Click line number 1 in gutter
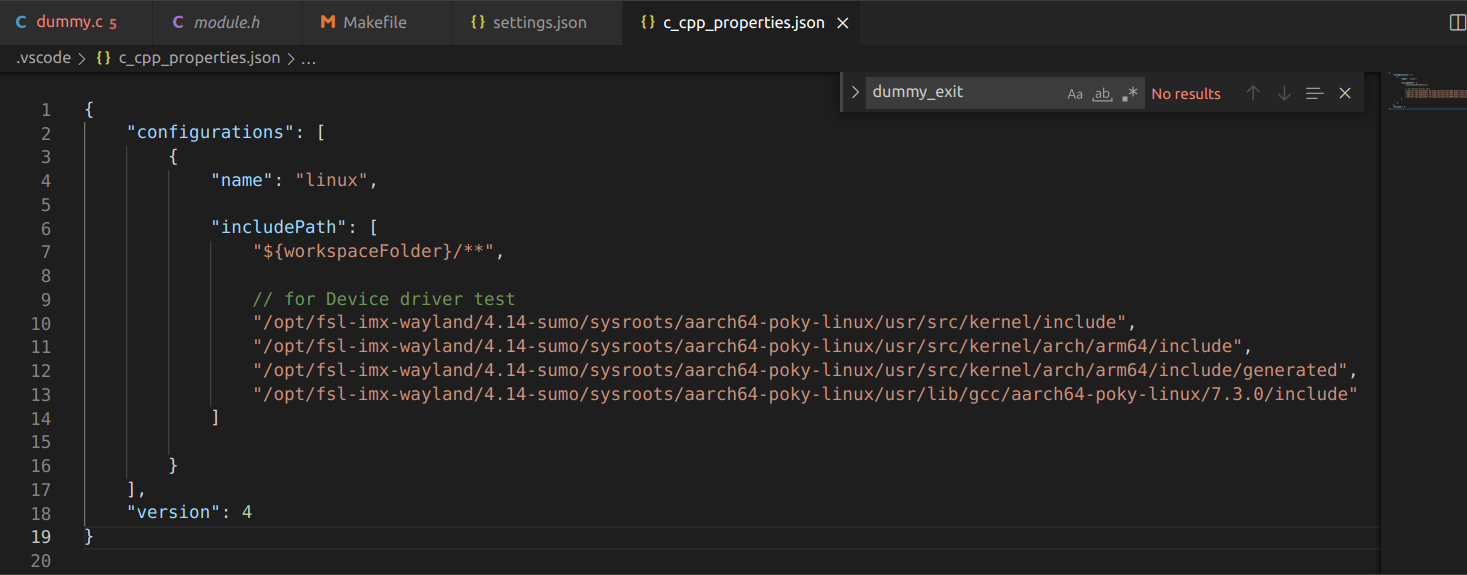 45,109
